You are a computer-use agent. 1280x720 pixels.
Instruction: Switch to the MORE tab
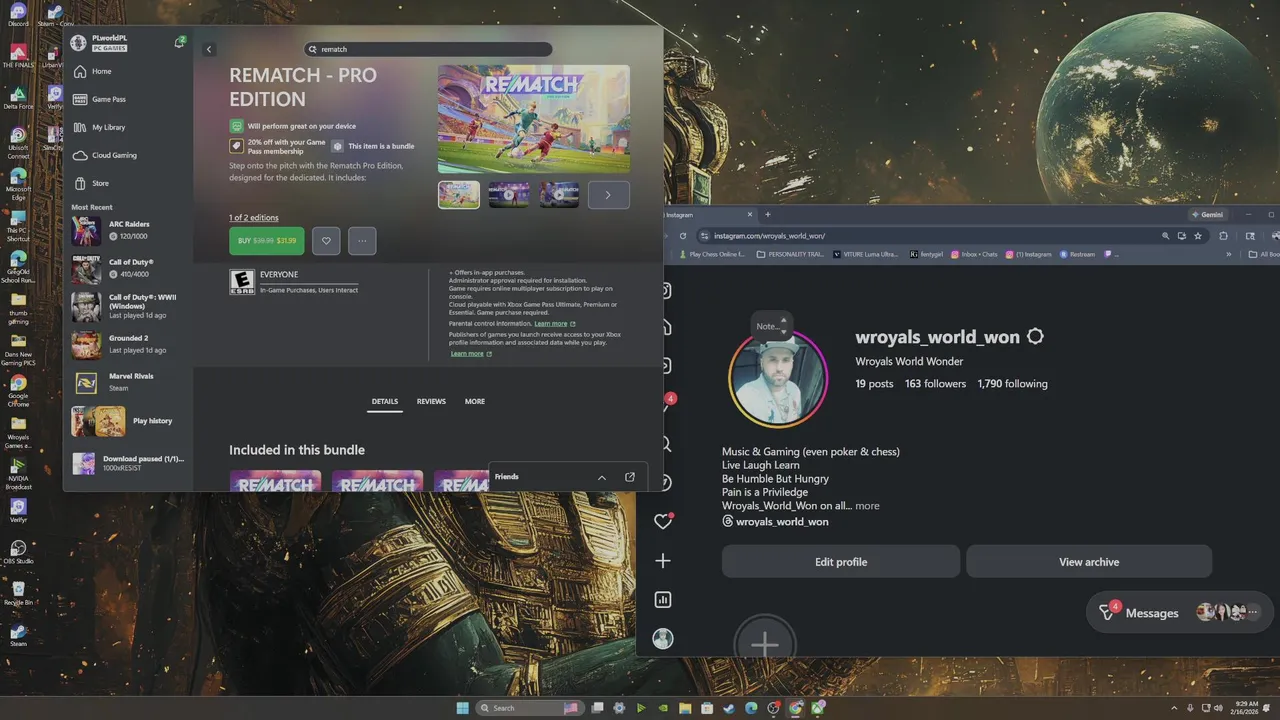pos(475,401)
